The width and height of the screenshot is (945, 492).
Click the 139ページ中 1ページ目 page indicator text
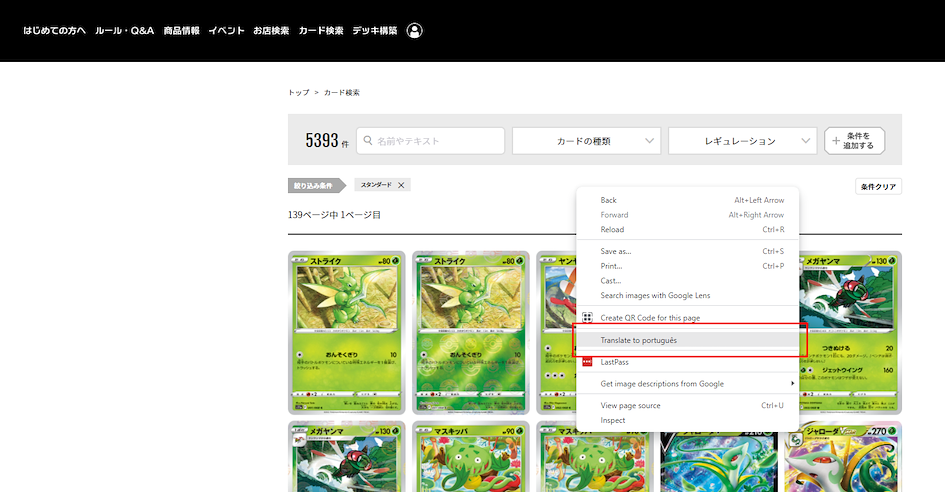coord(334,215)
